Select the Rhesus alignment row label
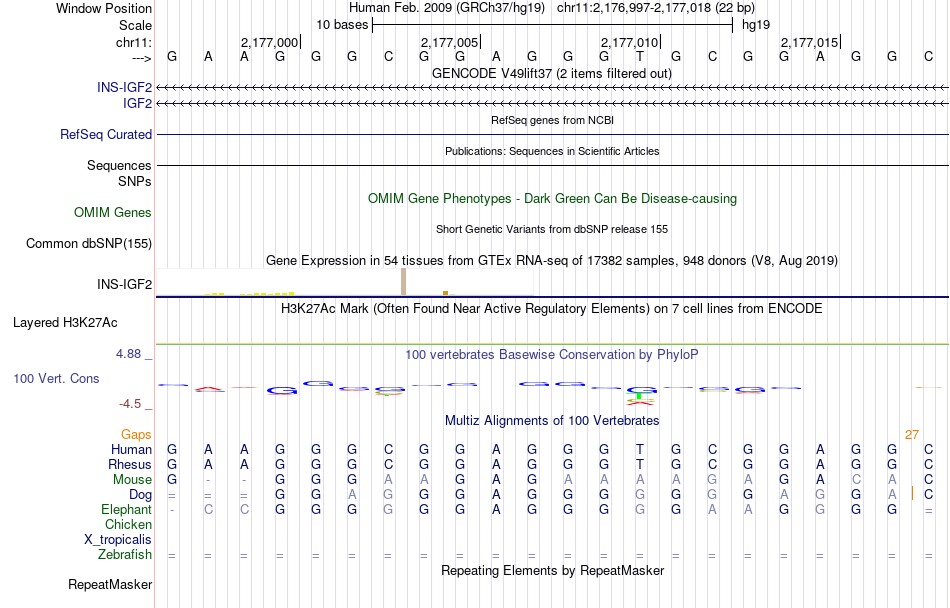Image resolution: width=950 pixels, height=608 pixels. [130, 464]
